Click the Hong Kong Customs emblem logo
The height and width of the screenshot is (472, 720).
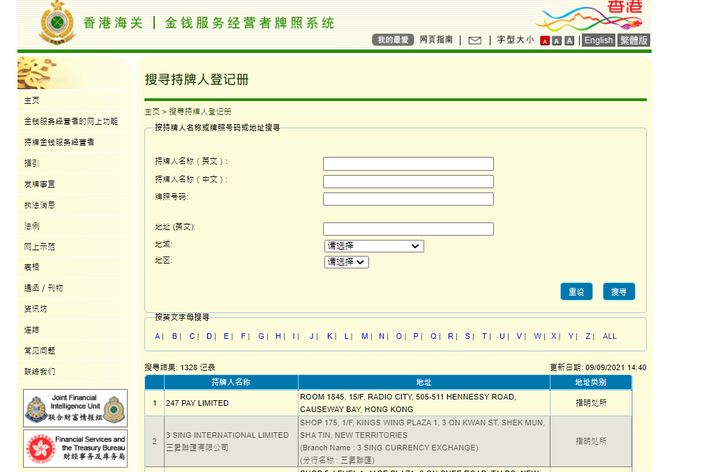pyautogui.click(x=56, y=22)
